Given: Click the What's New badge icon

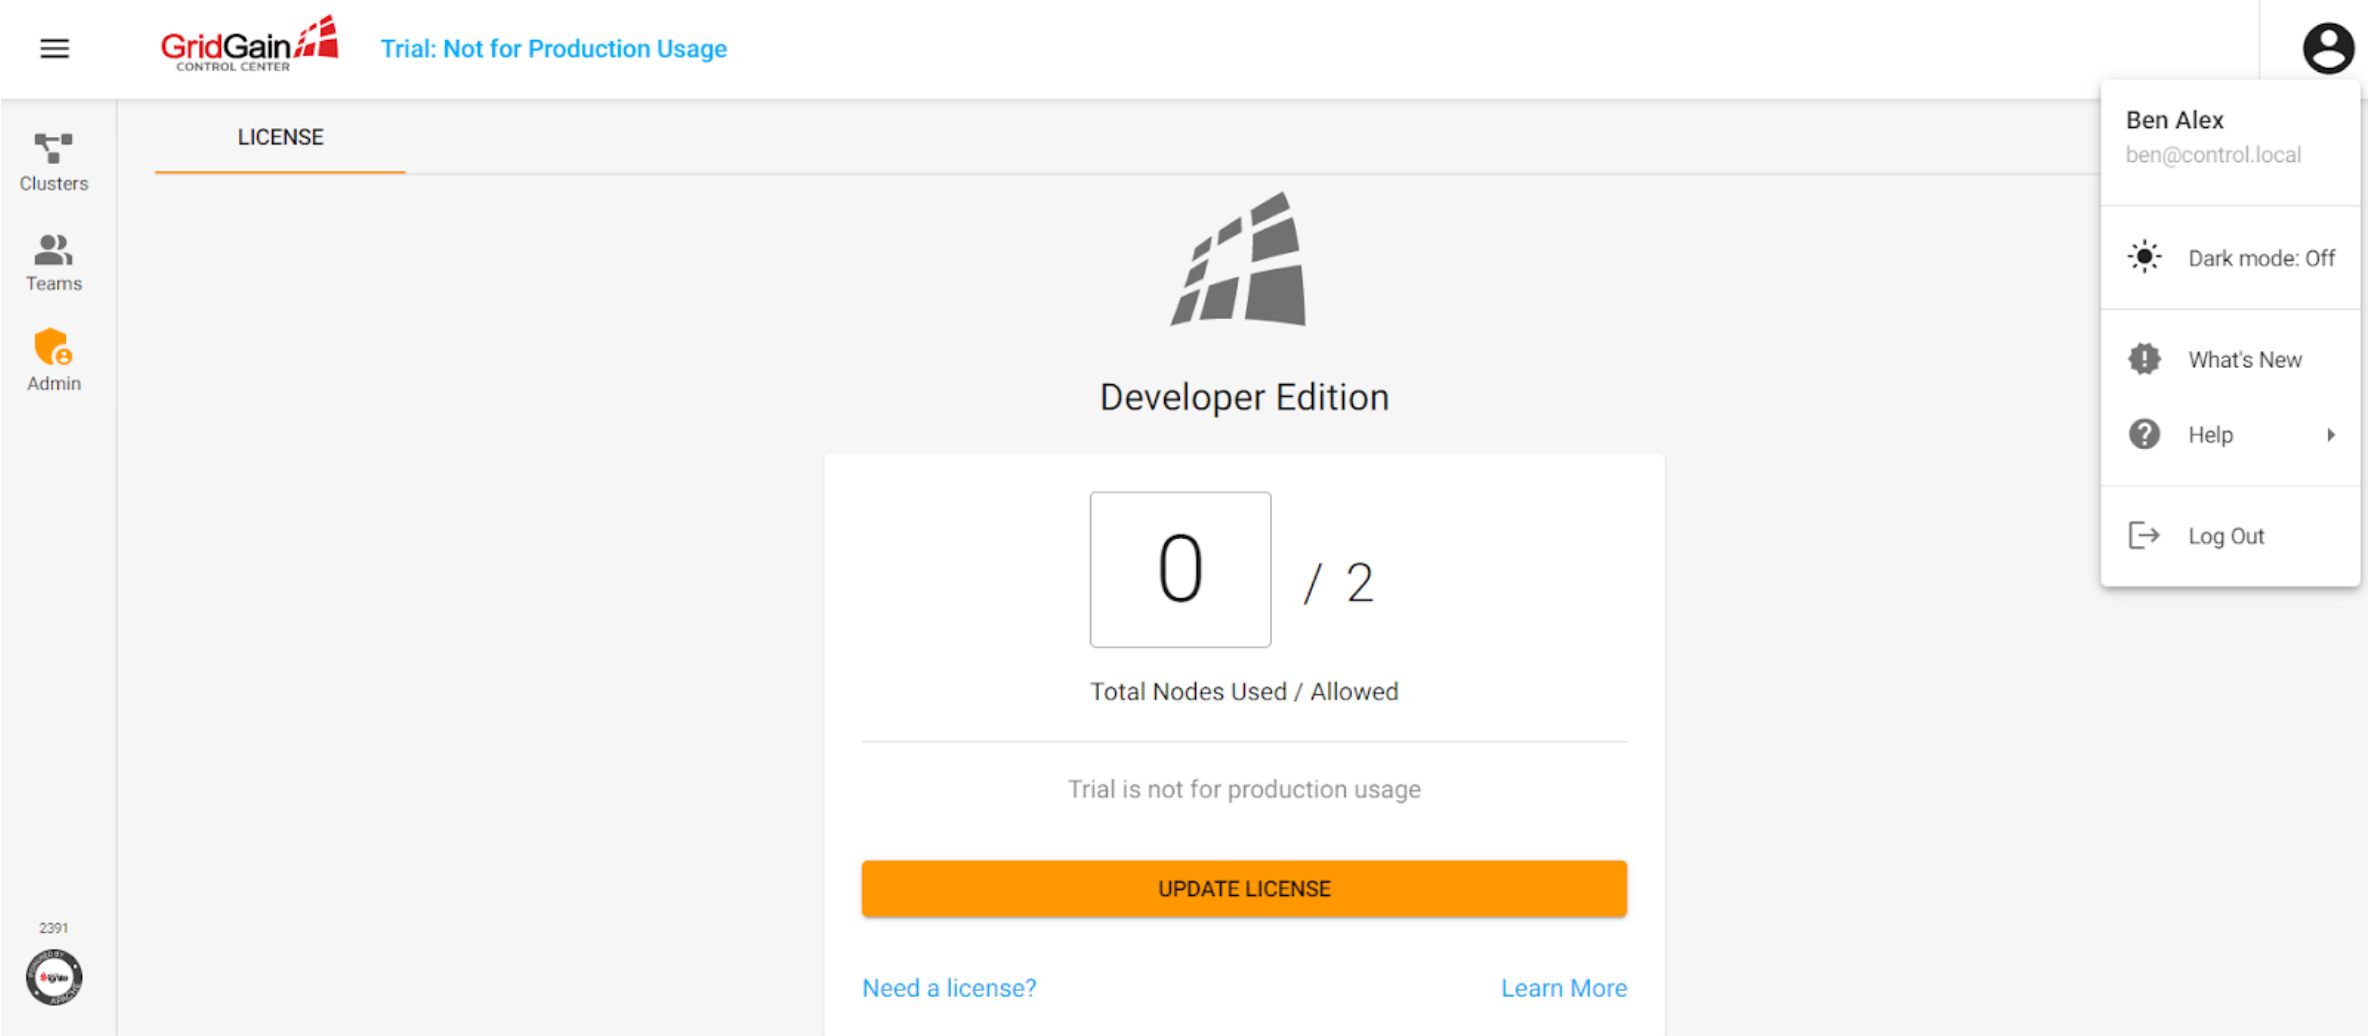Looking at the screenshot, I should tap(2143, 359).
